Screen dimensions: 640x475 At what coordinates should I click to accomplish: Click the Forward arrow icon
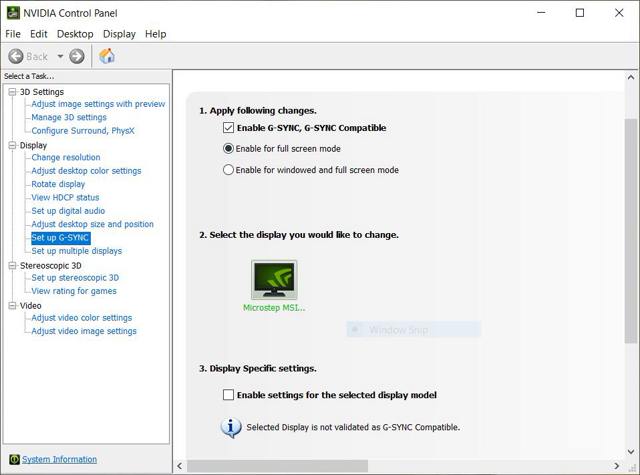pos(77,56)
